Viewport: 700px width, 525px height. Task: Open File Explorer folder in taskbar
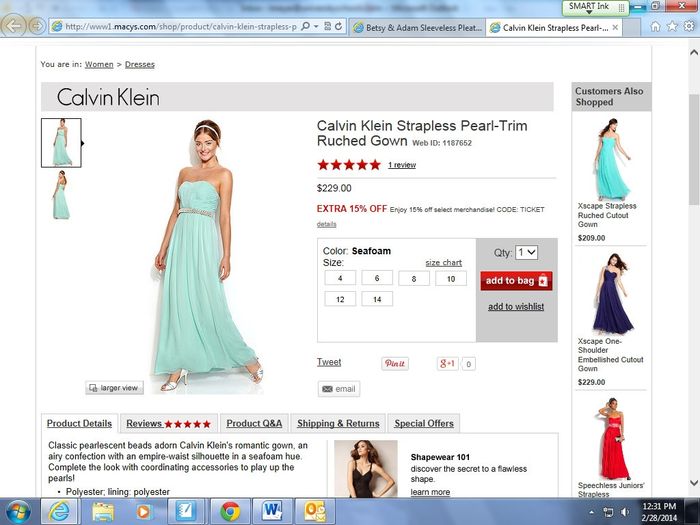[103, 512]
